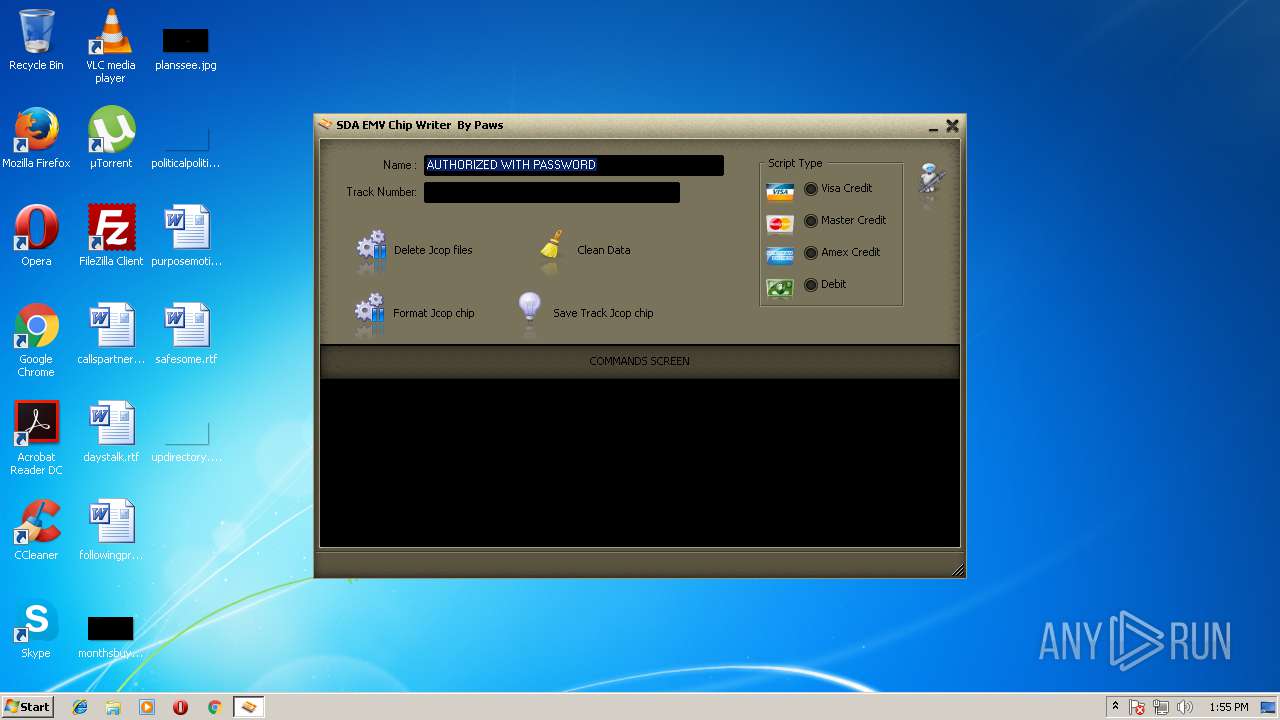1280x720 pixels.
Task: Click the window resize grip in the corner
Action: 957,569
